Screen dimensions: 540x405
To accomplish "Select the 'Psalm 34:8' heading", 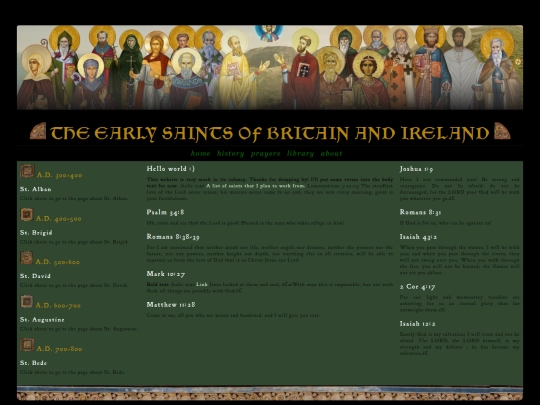I will click(x=165, y=212).
